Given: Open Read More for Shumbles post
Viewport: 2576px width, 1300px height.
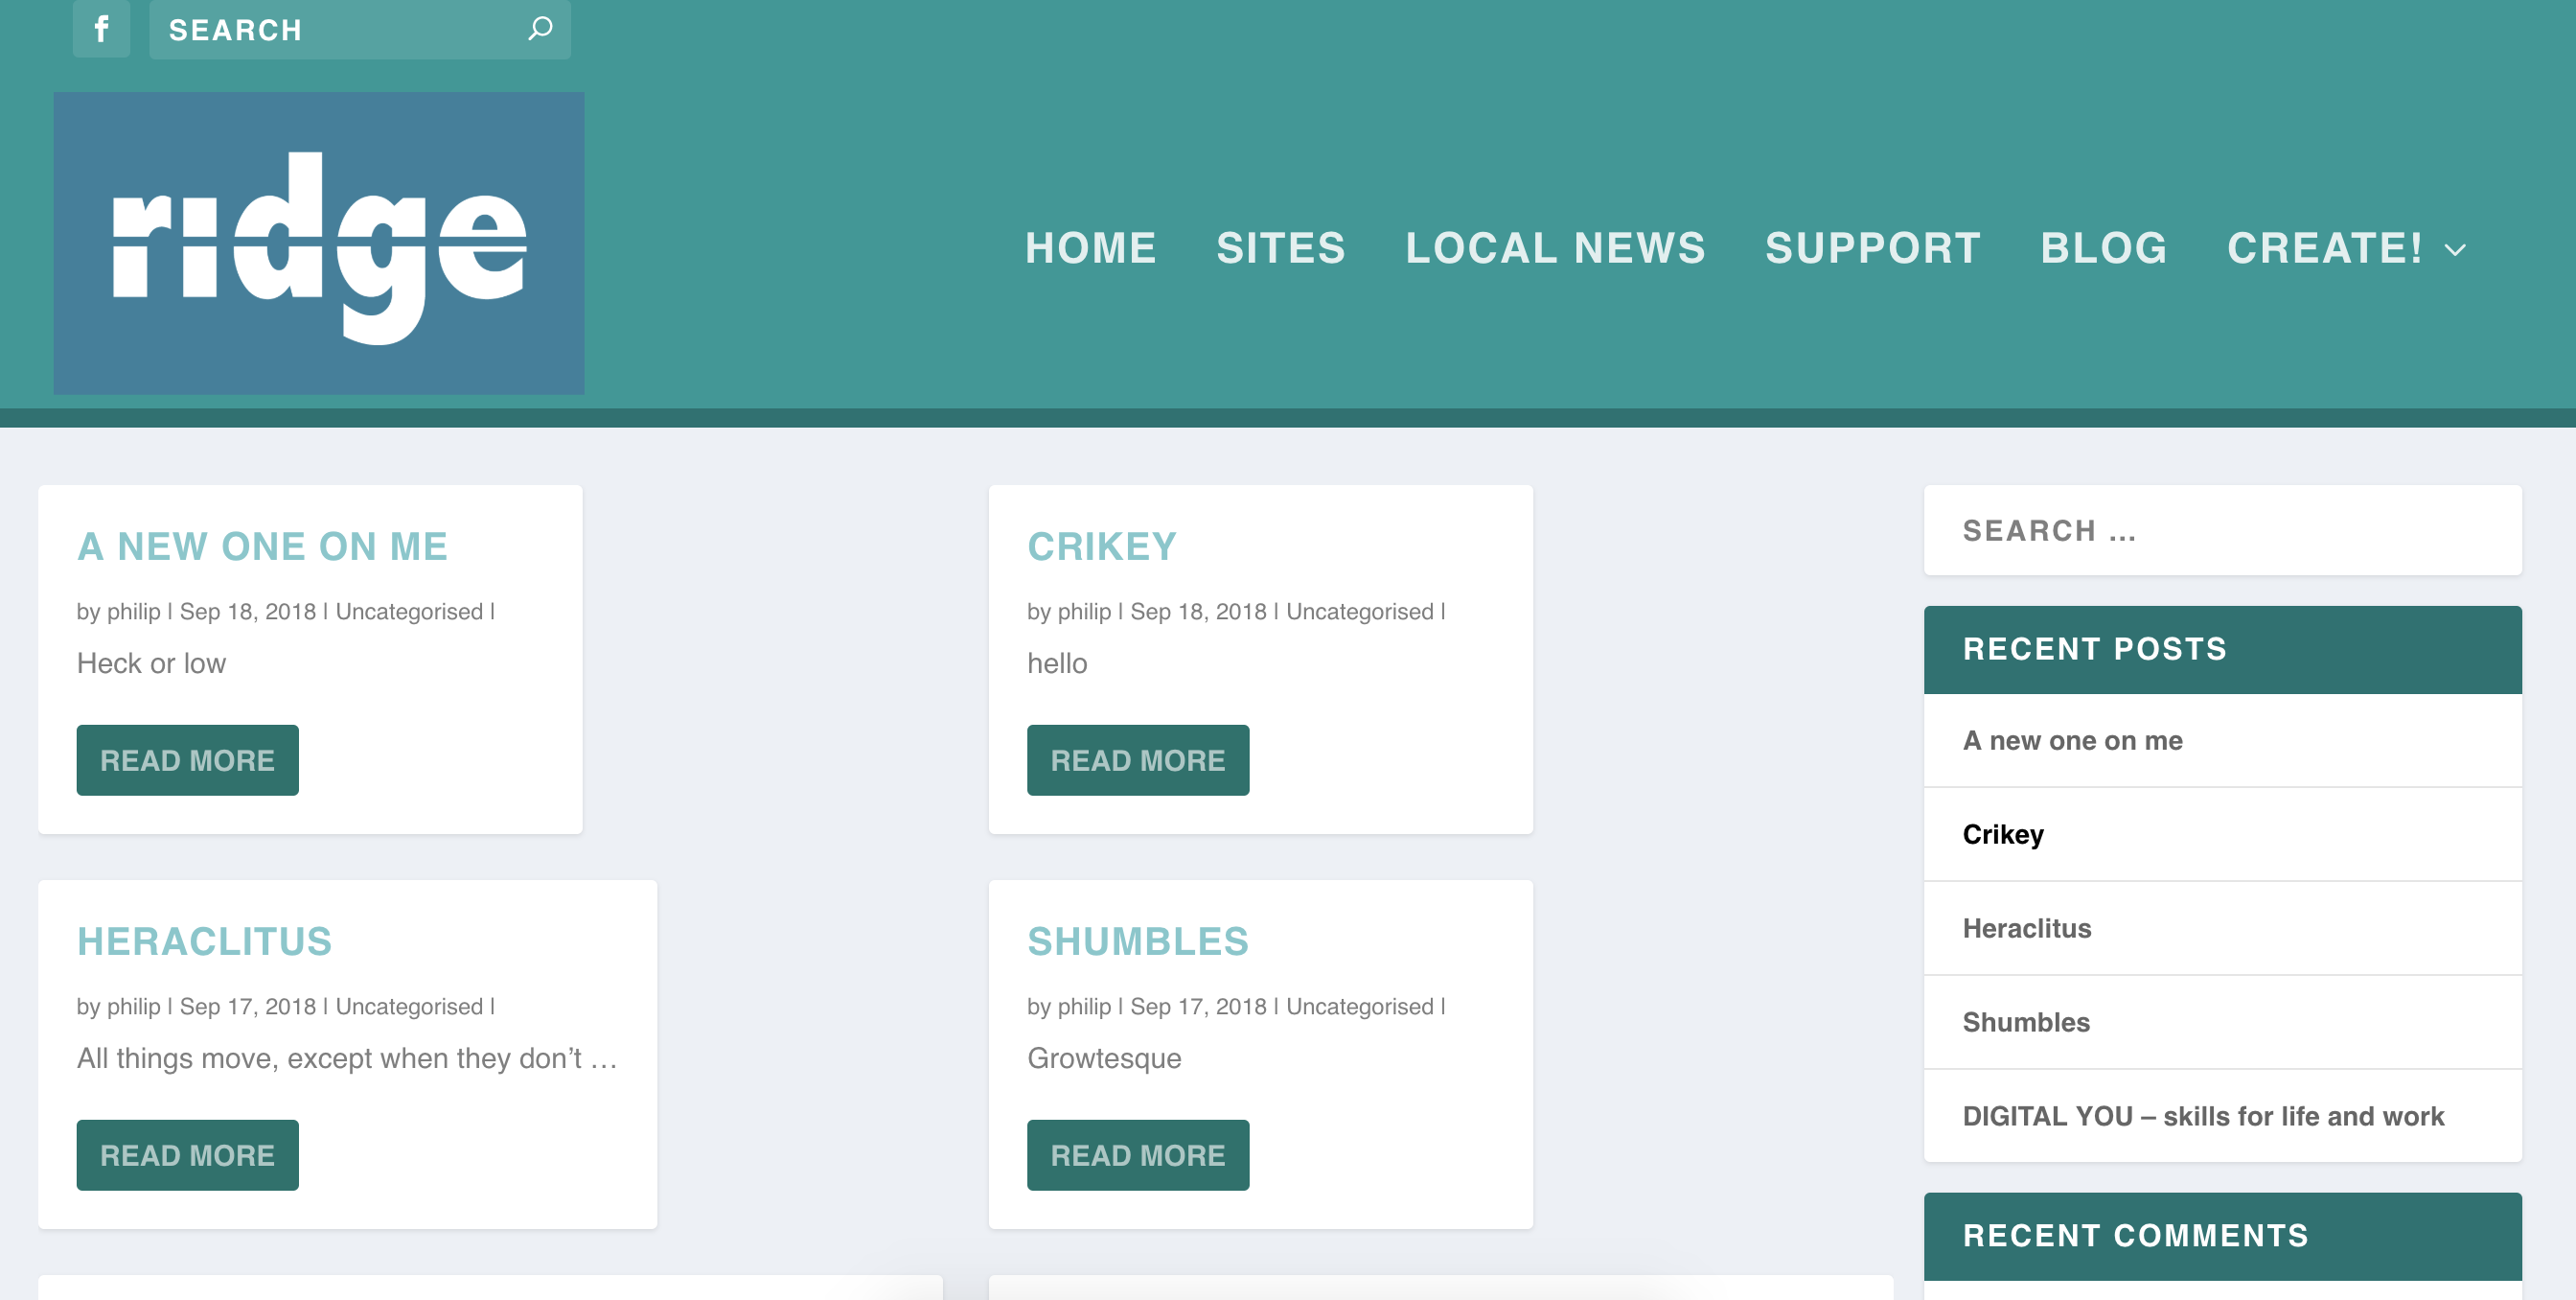Looking at the screenshot, I should point(1137,1155).
